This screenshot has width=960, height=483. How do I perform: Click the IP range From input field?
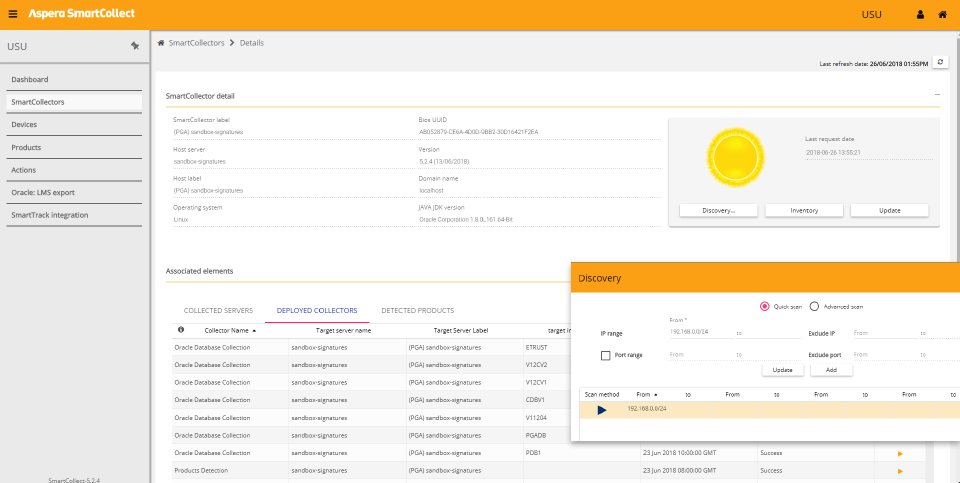click(x=698, y=331)
